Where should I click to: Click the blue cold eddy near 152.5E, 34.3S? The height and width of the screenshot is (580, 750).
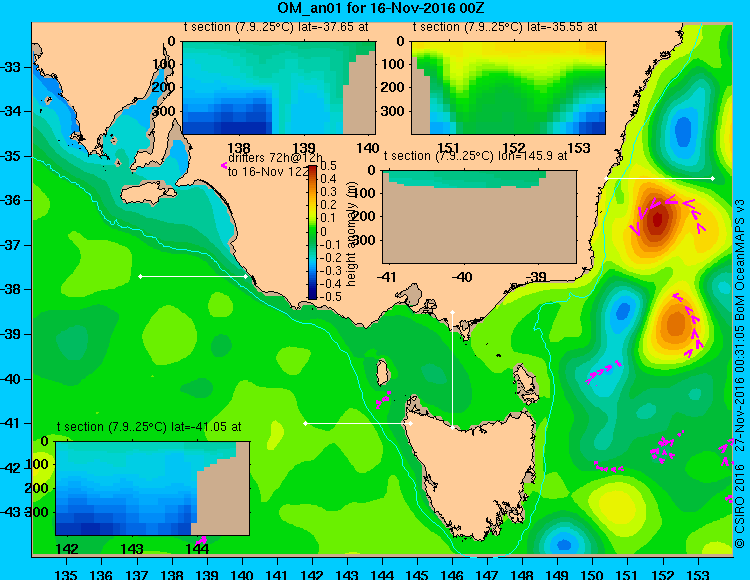[683, 130]
